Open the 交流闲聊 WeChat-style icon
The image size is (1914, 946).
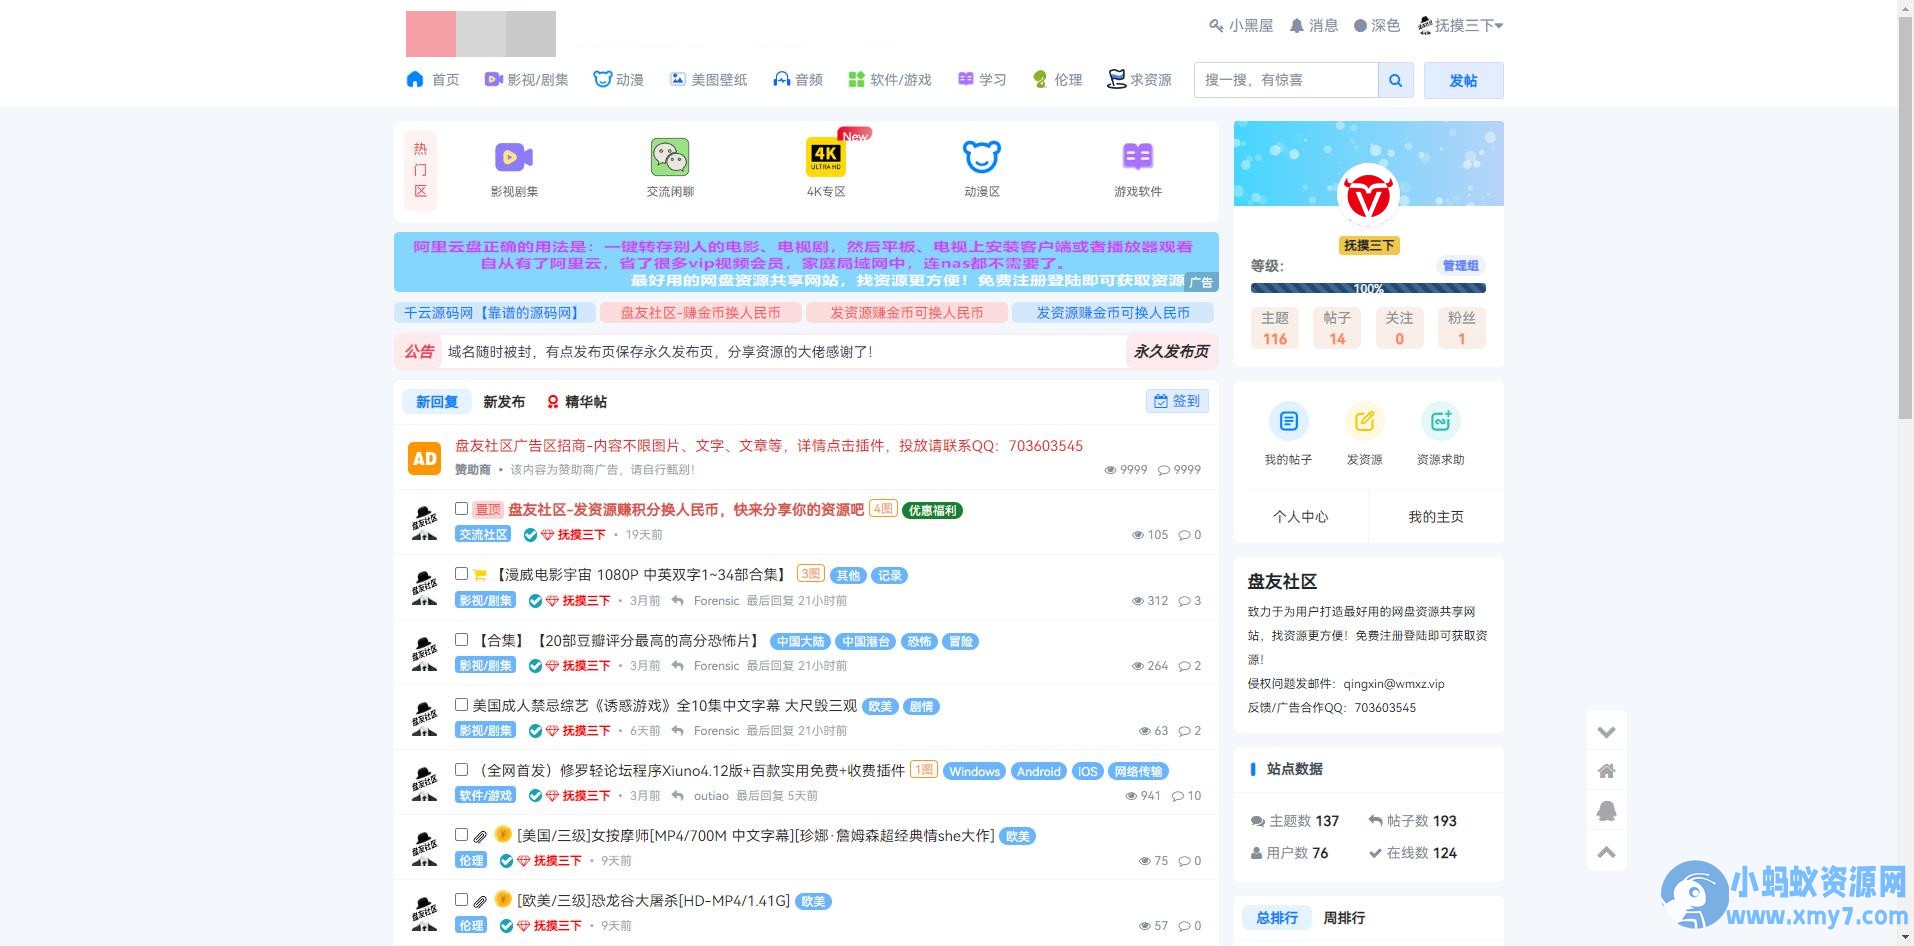[670, 157]
